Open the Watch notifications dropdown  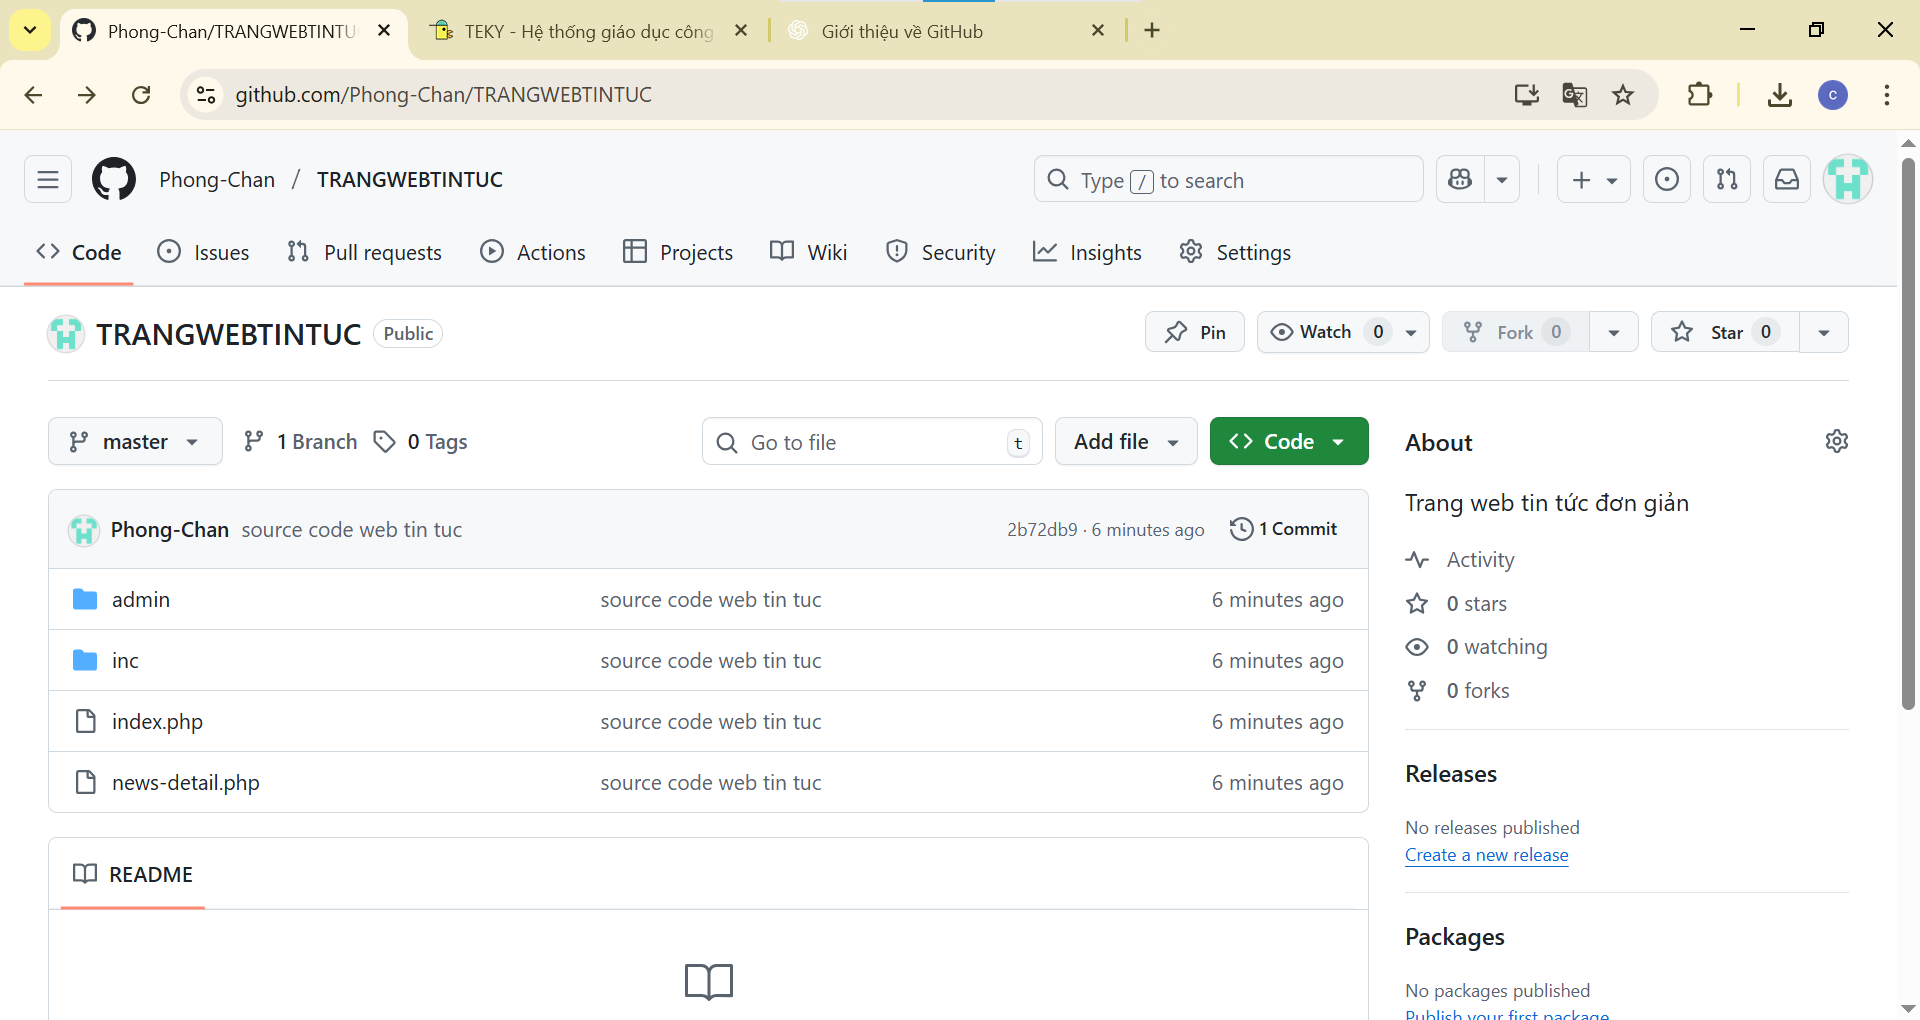(1343, 332)
